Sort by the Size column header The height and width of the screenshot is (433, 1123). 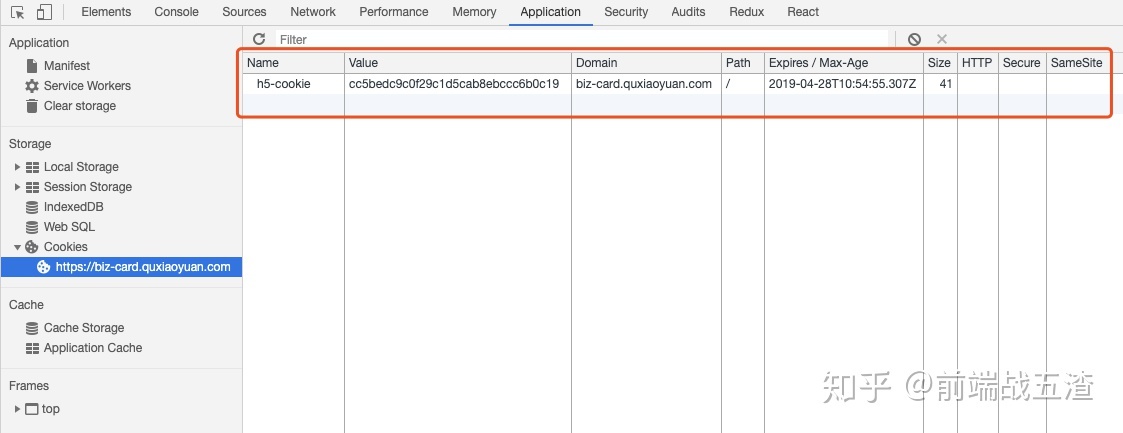pyautogui.click(x=940, y=63)
